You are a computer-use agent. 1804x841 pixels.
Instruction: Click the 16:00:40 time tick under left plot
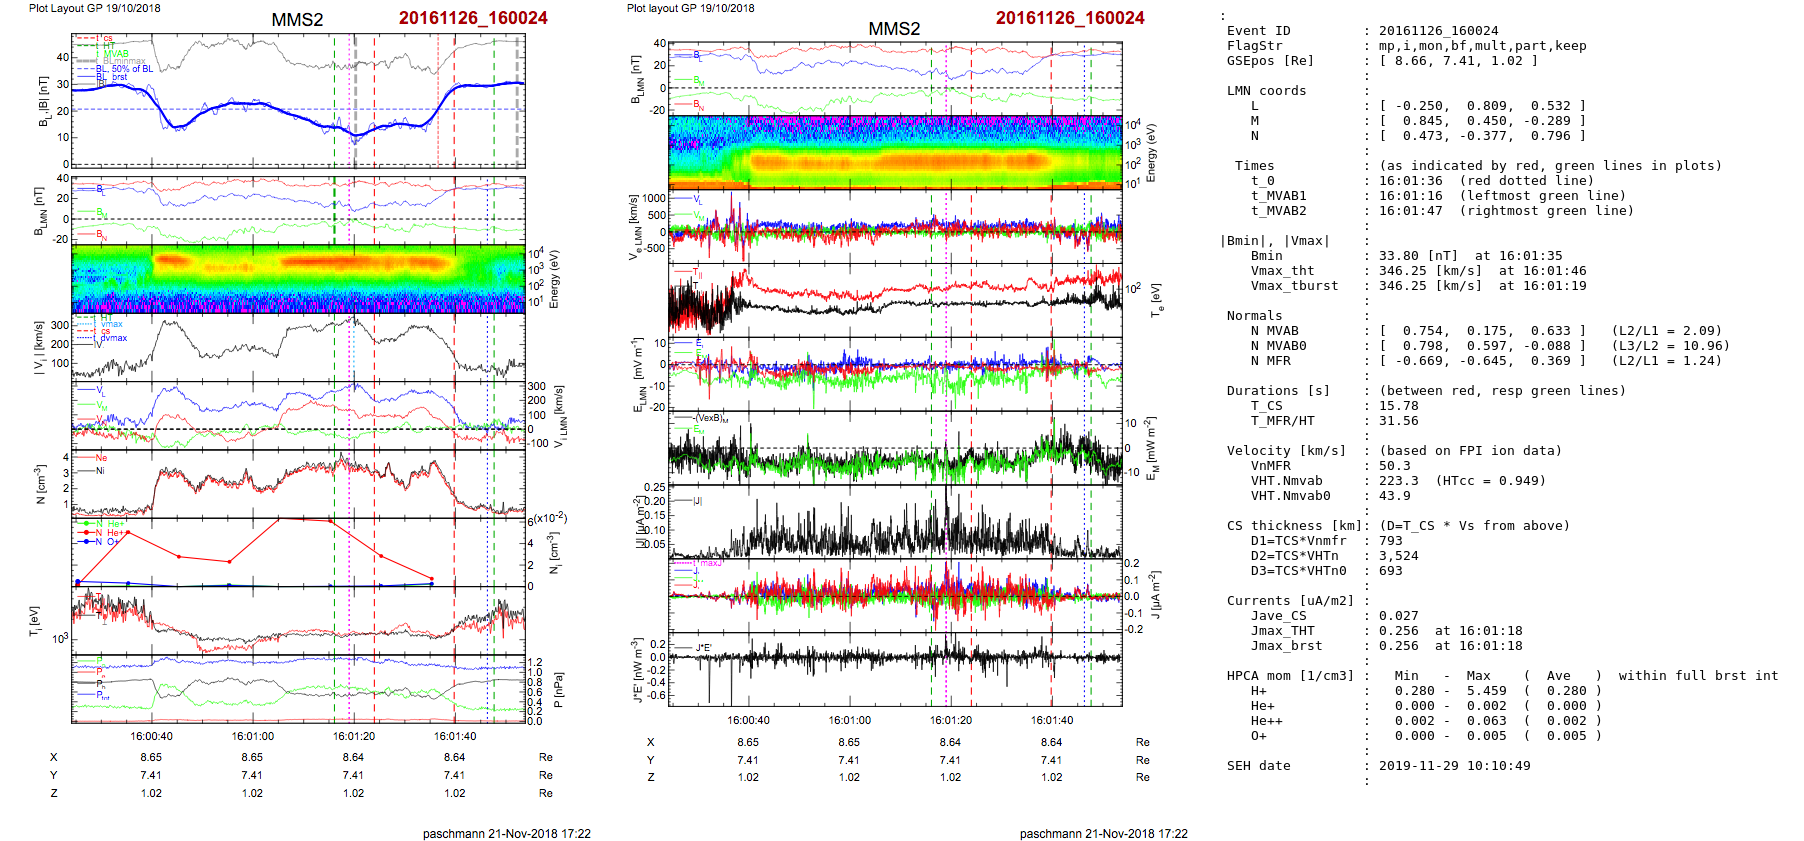tap(151, 737)
